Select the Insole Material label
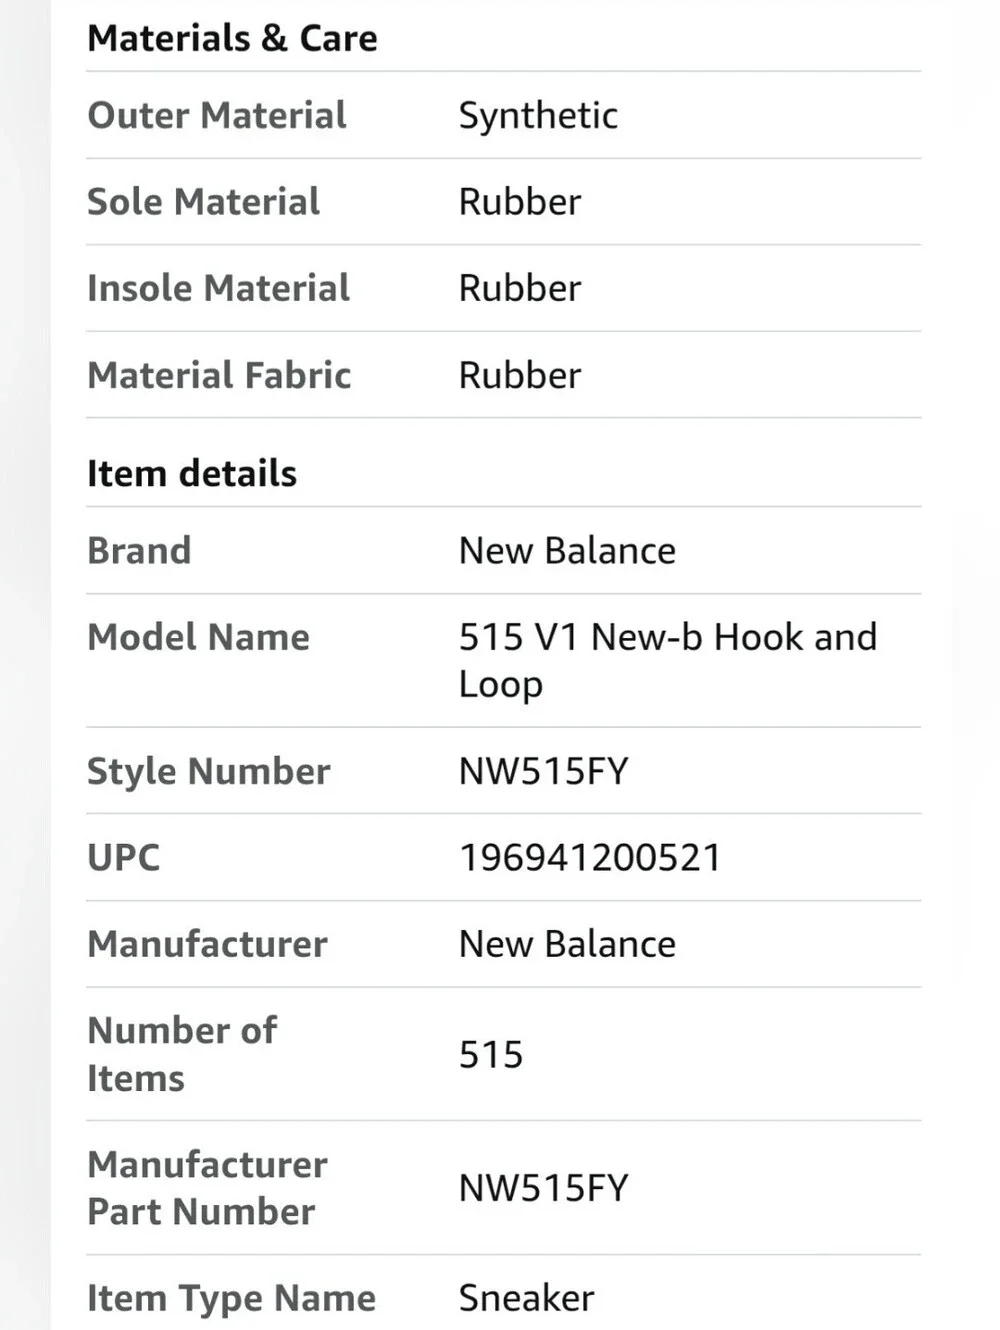 pos(218,288)
